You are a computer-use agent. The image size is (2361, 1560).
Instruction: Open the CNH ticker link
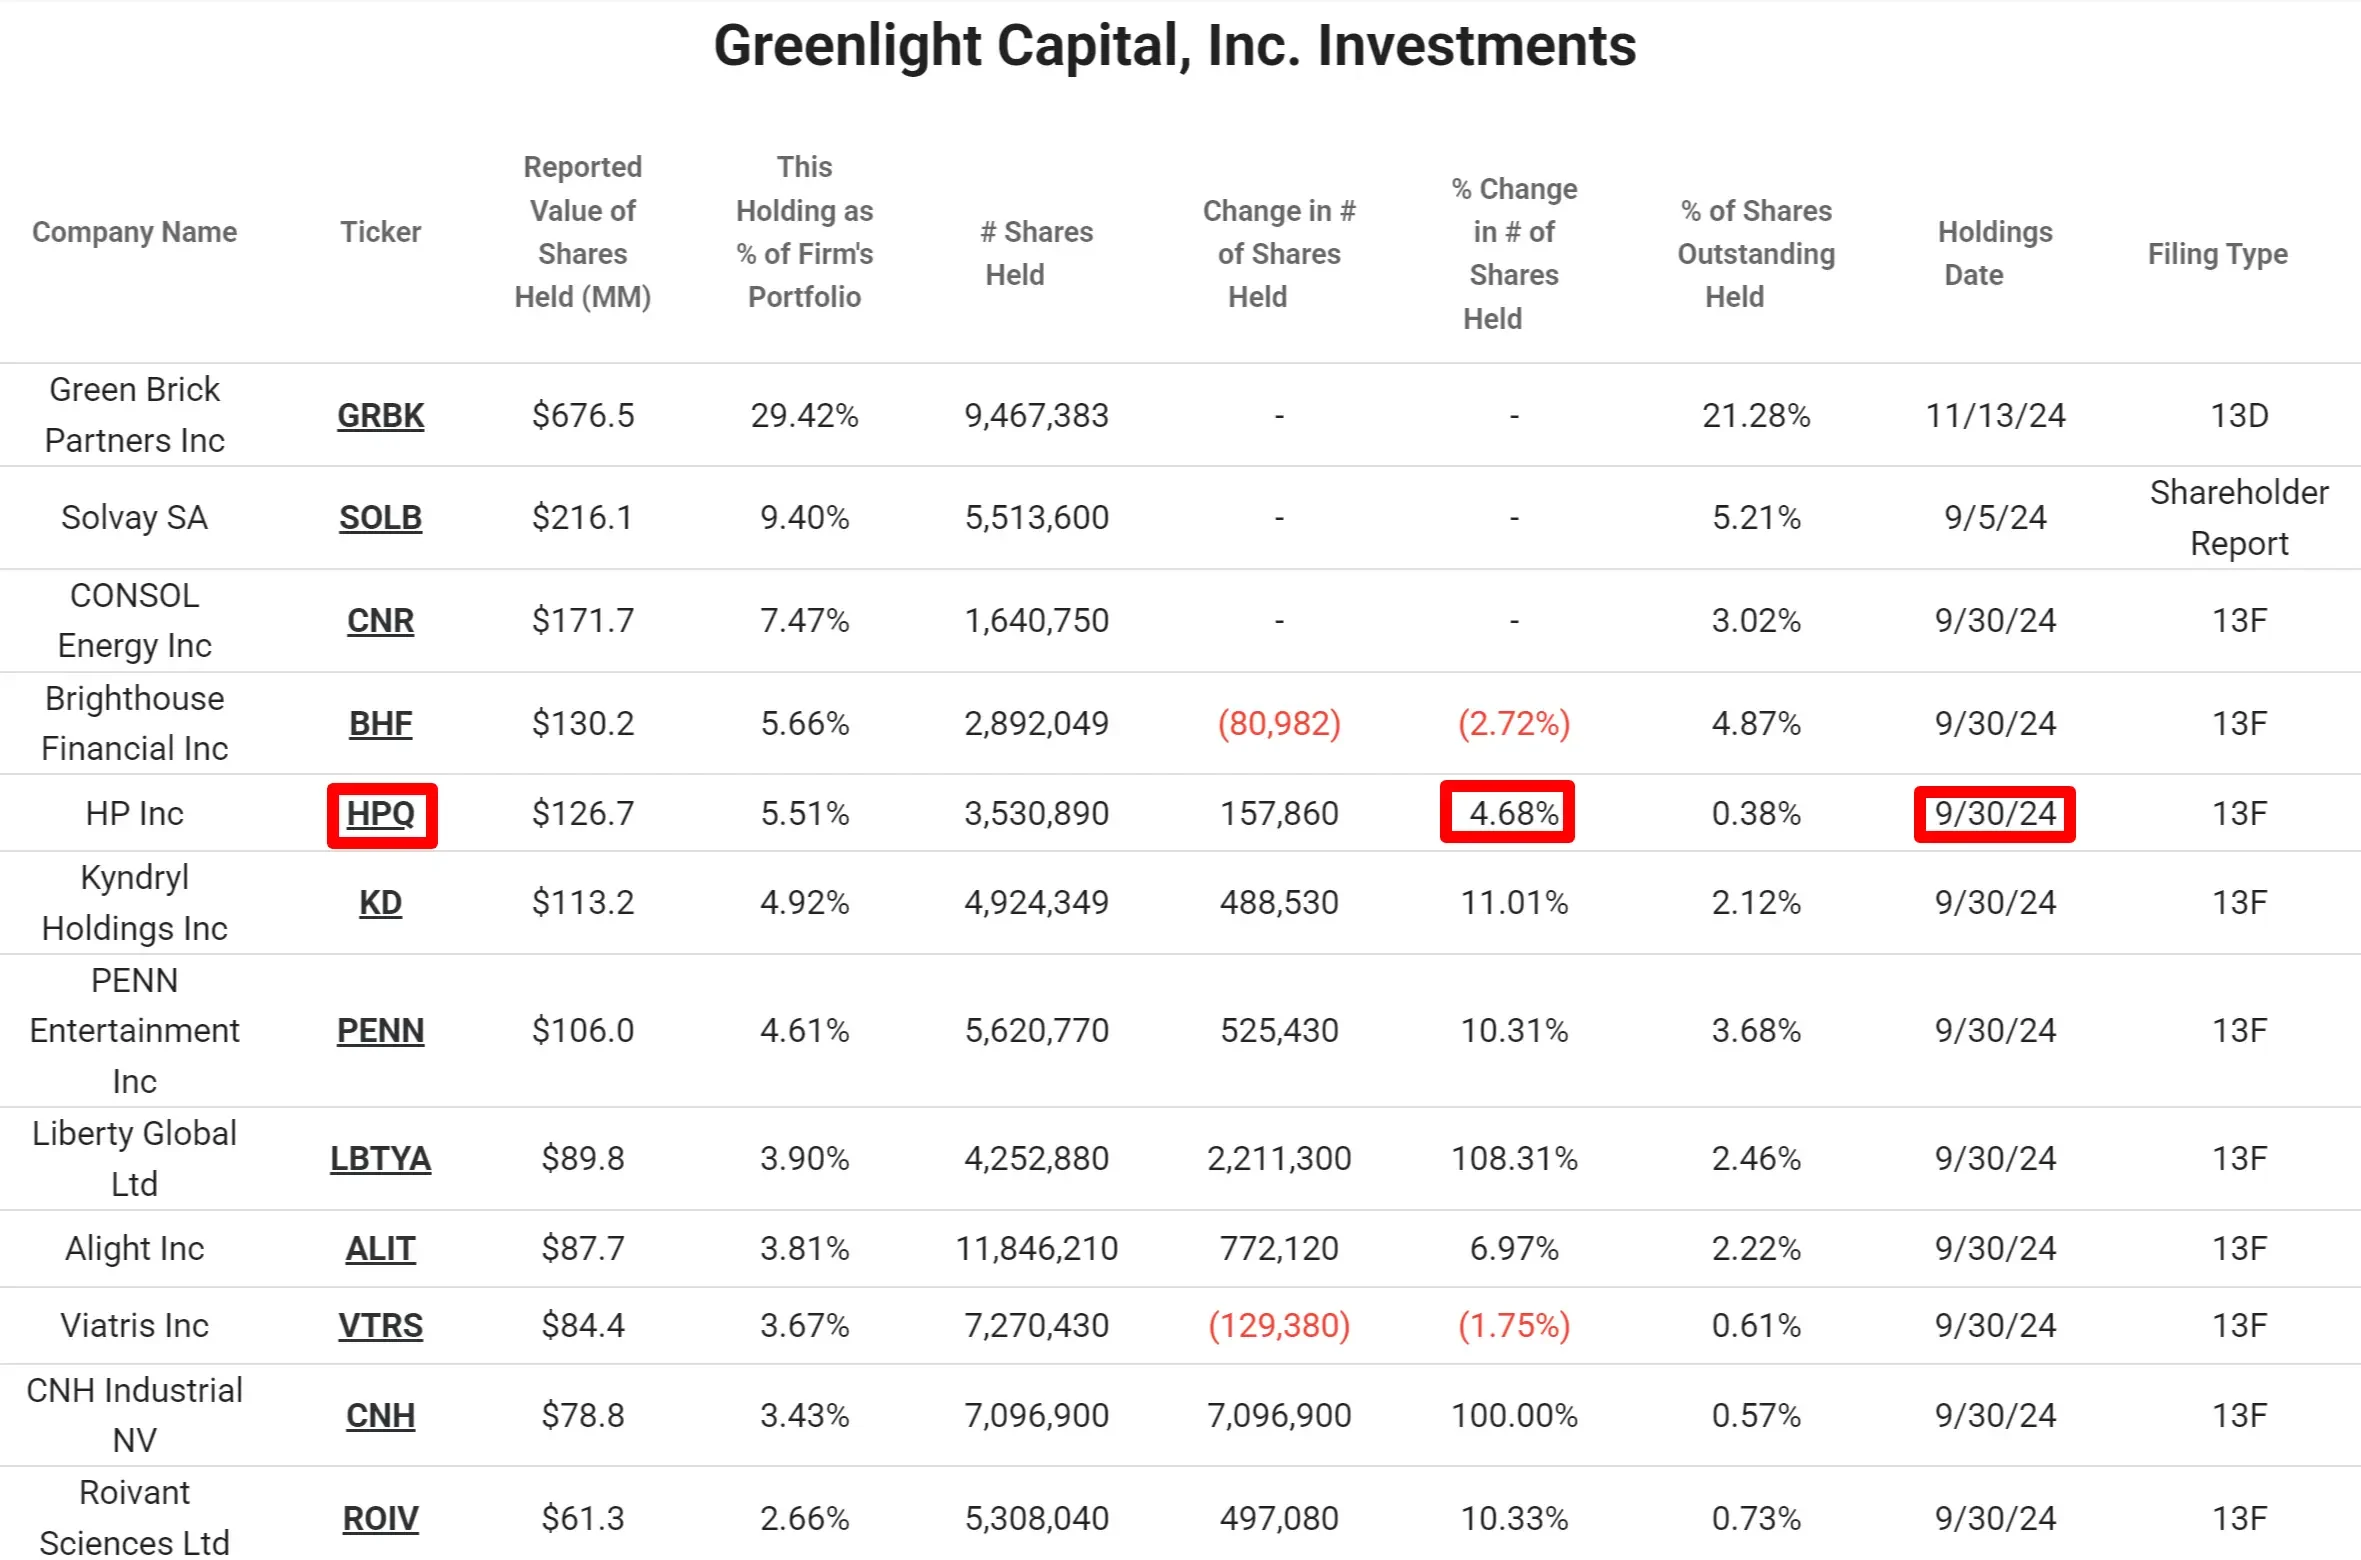click(380, 1416)
